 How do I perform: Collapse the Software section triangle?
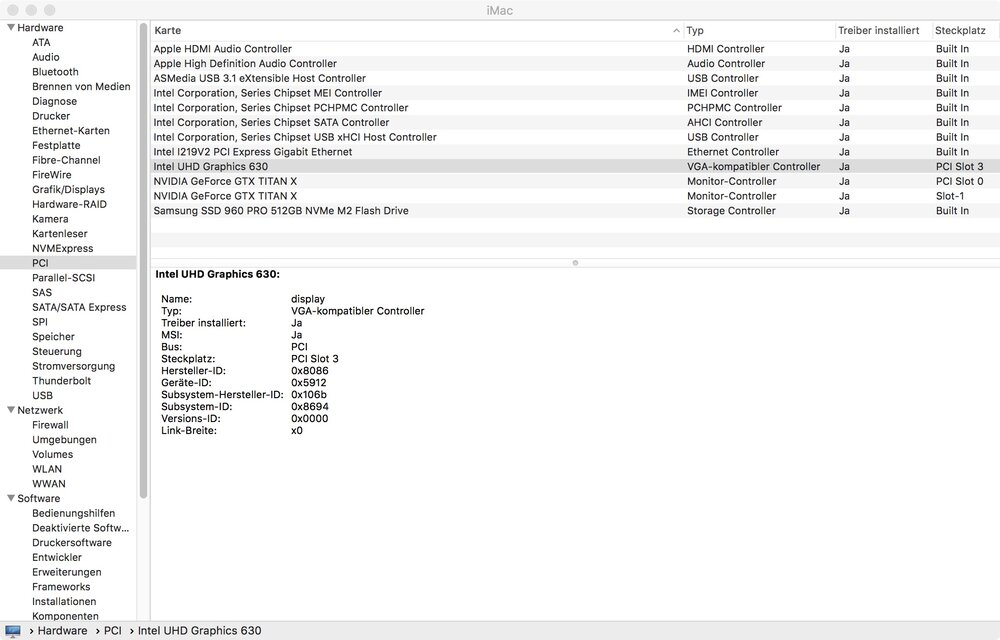[x=9, y=498]
